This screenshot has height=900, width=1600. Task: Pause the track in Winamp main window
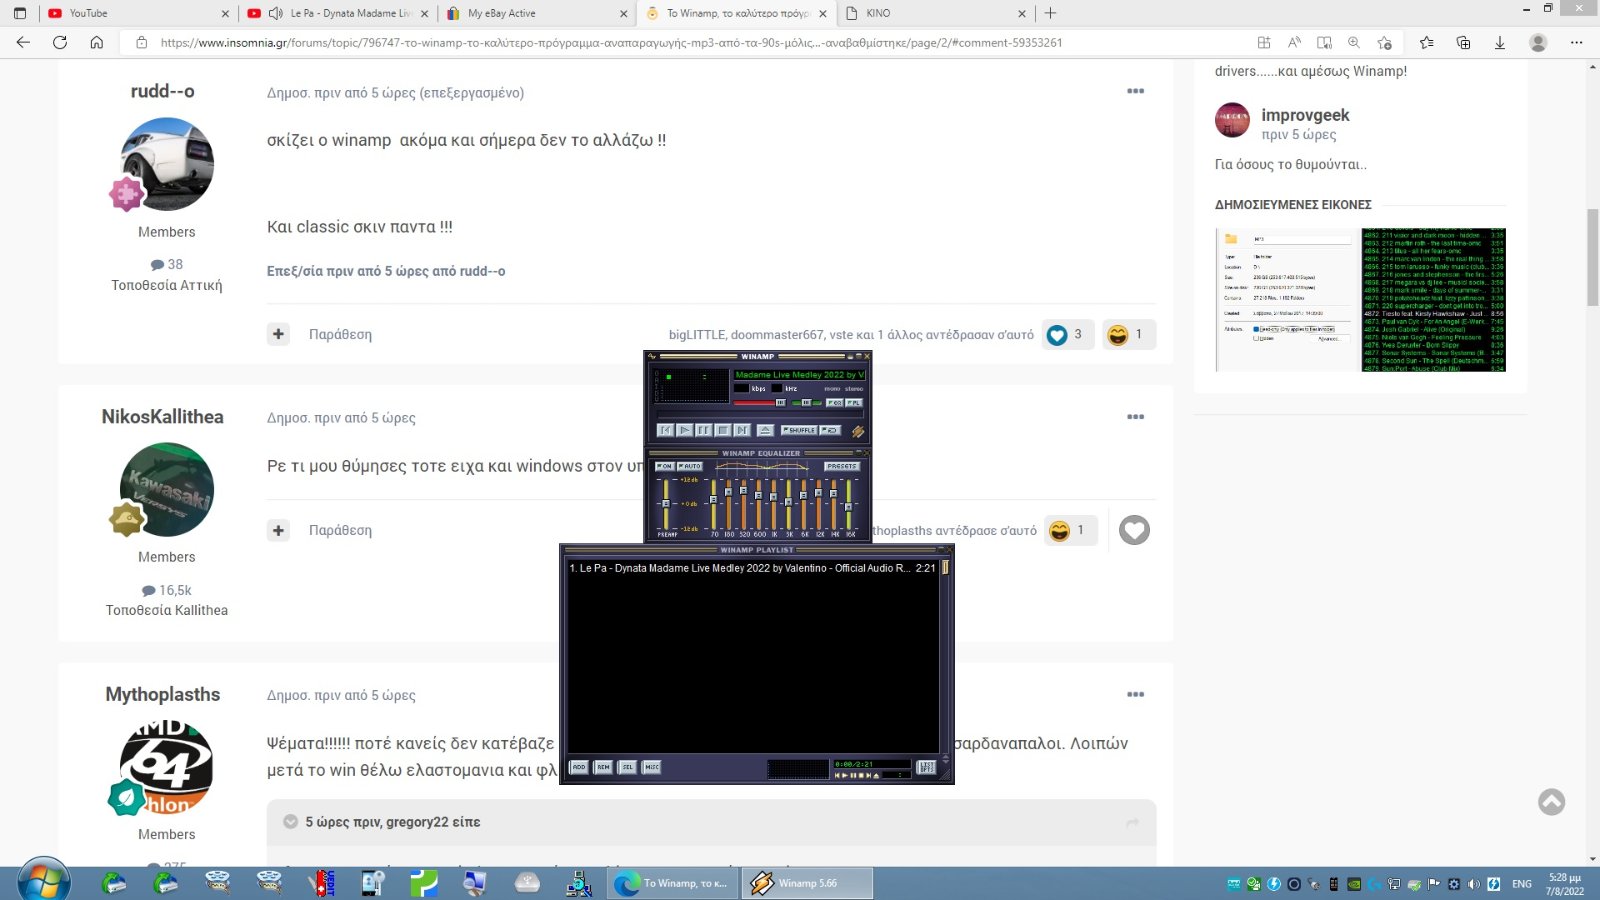click(x=704, y=430)
